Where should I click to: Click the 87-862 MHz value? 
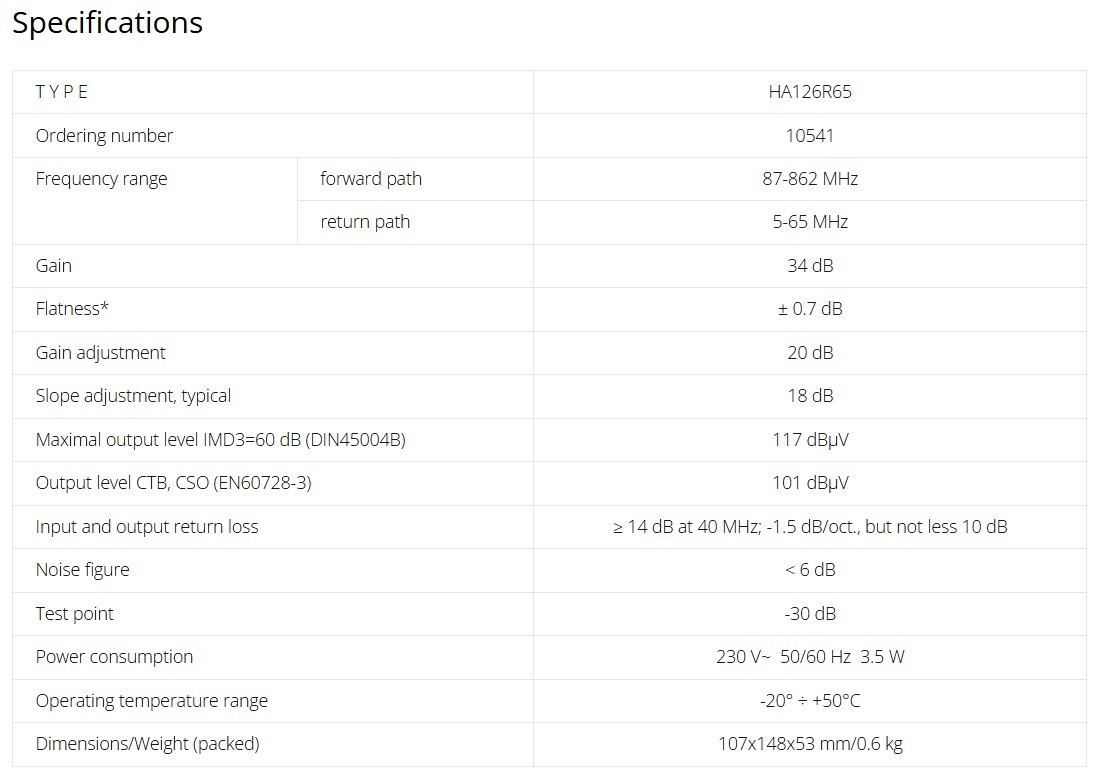[x=809, y=179]
